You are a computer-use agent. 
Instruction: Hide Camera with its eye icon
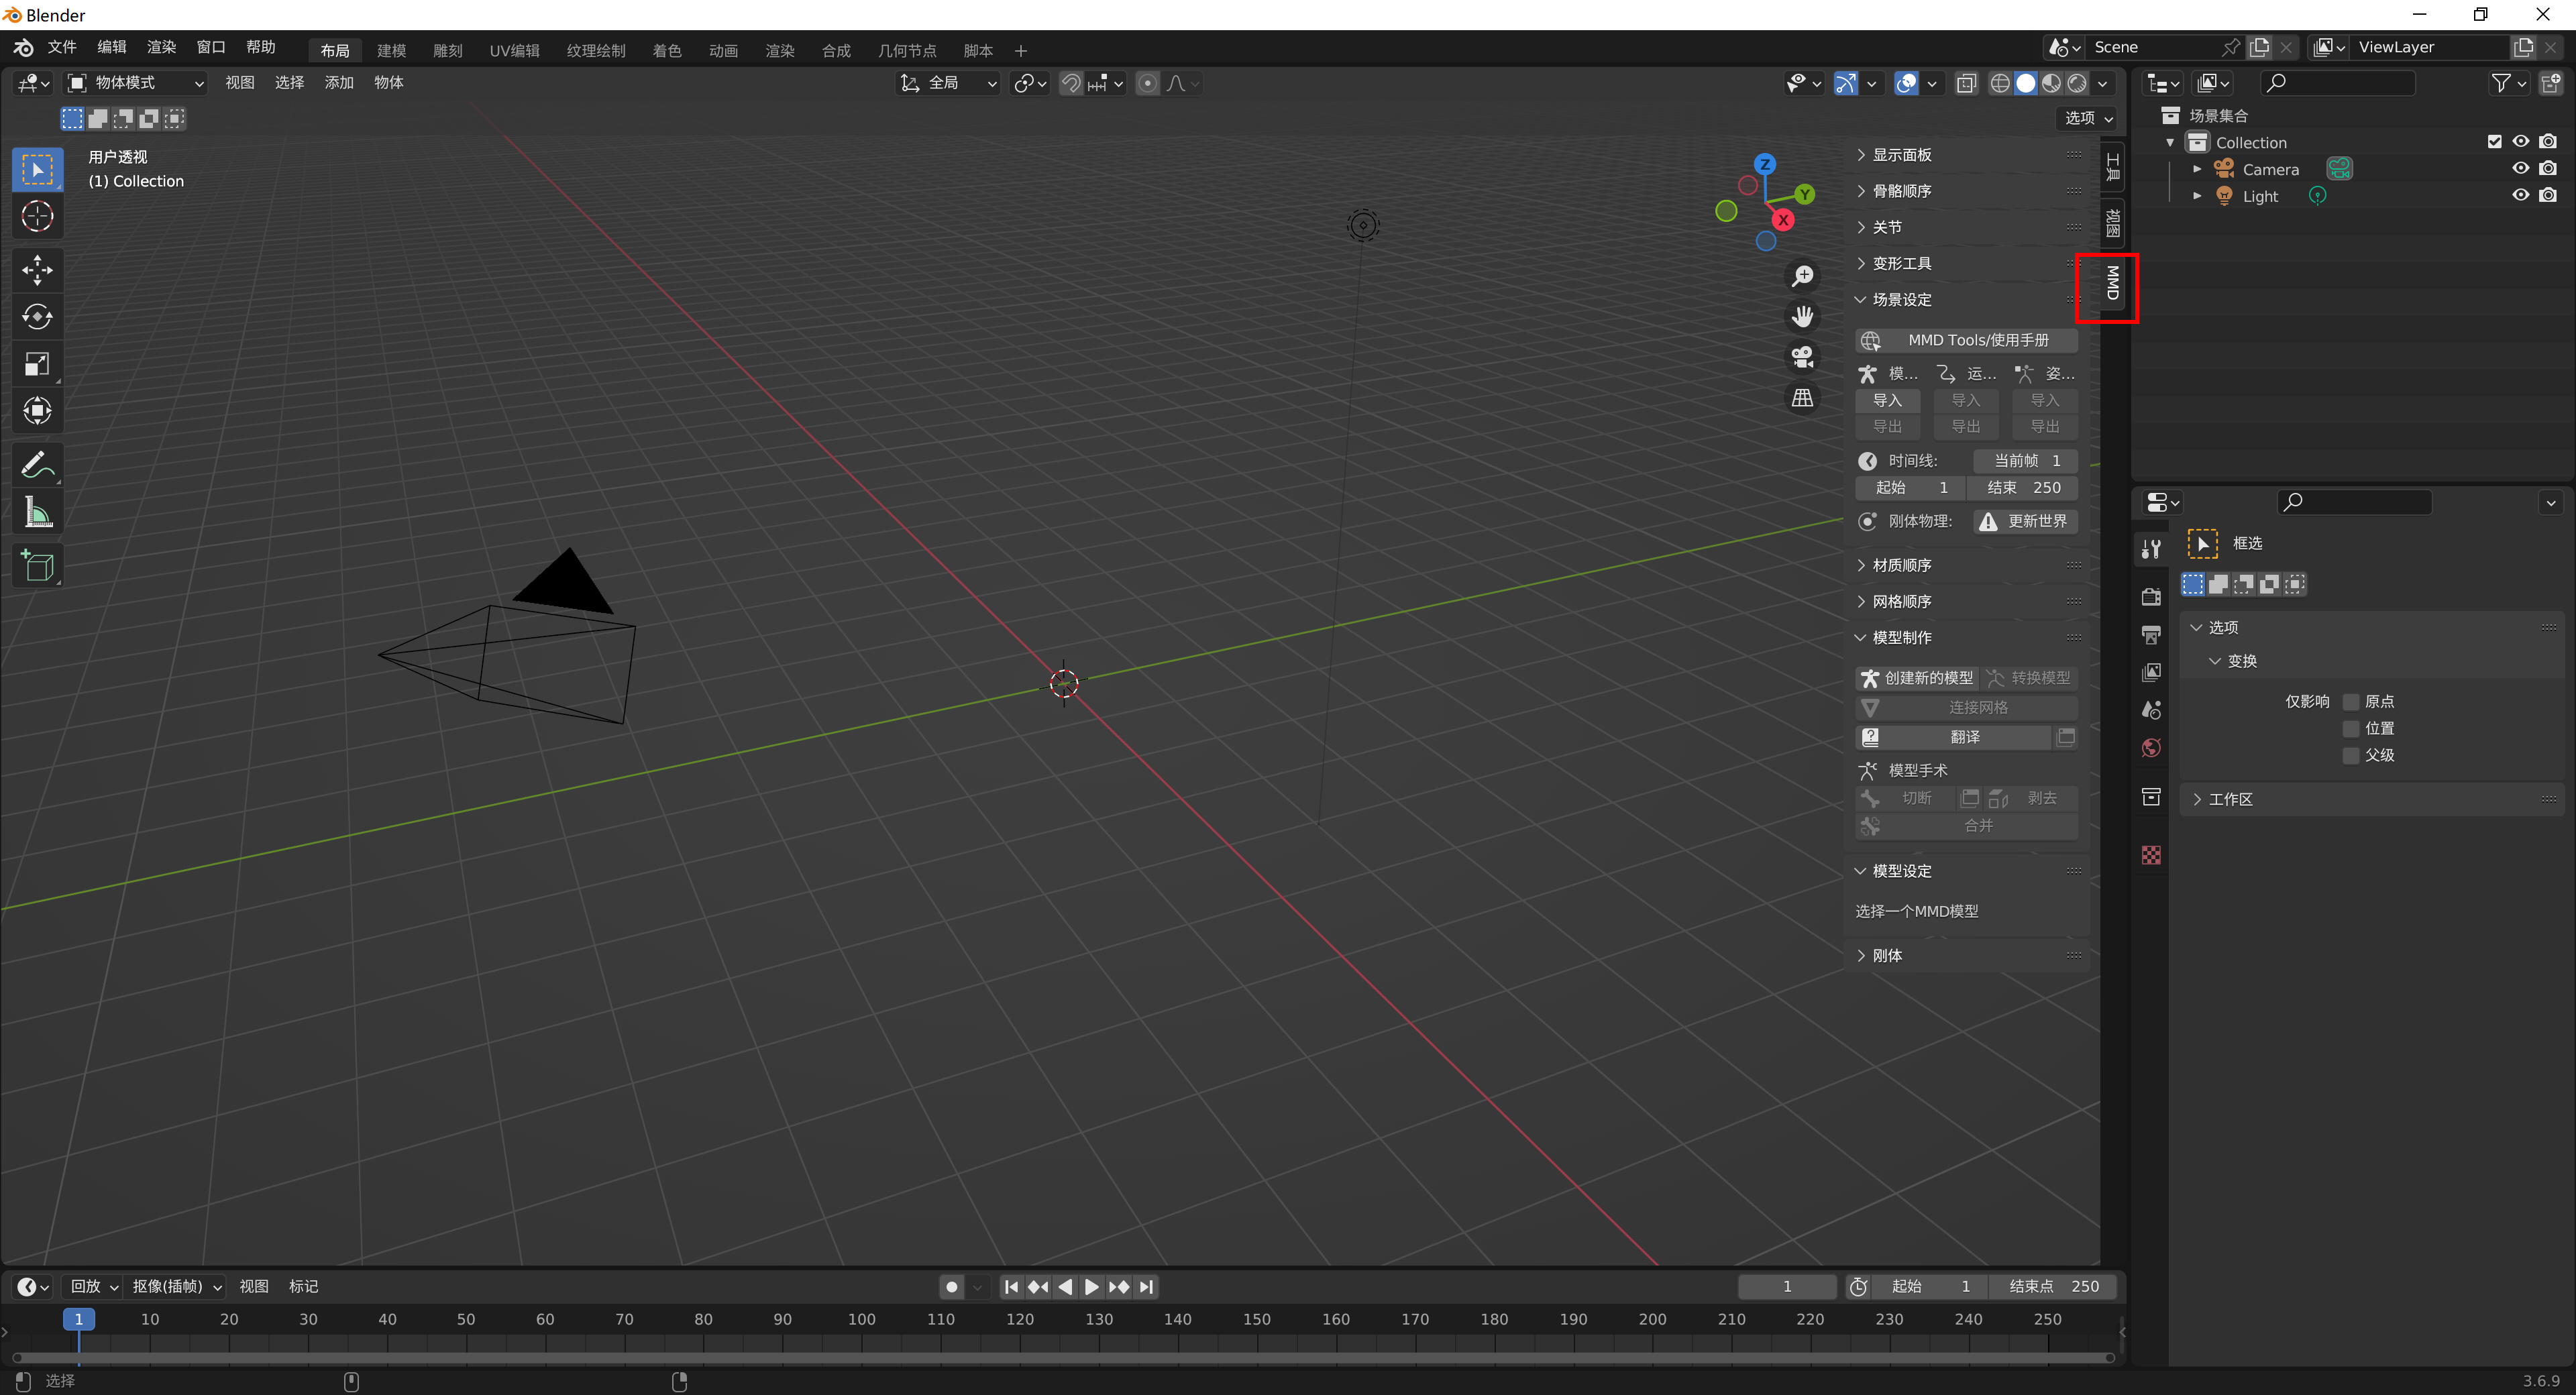point(2520,169)
